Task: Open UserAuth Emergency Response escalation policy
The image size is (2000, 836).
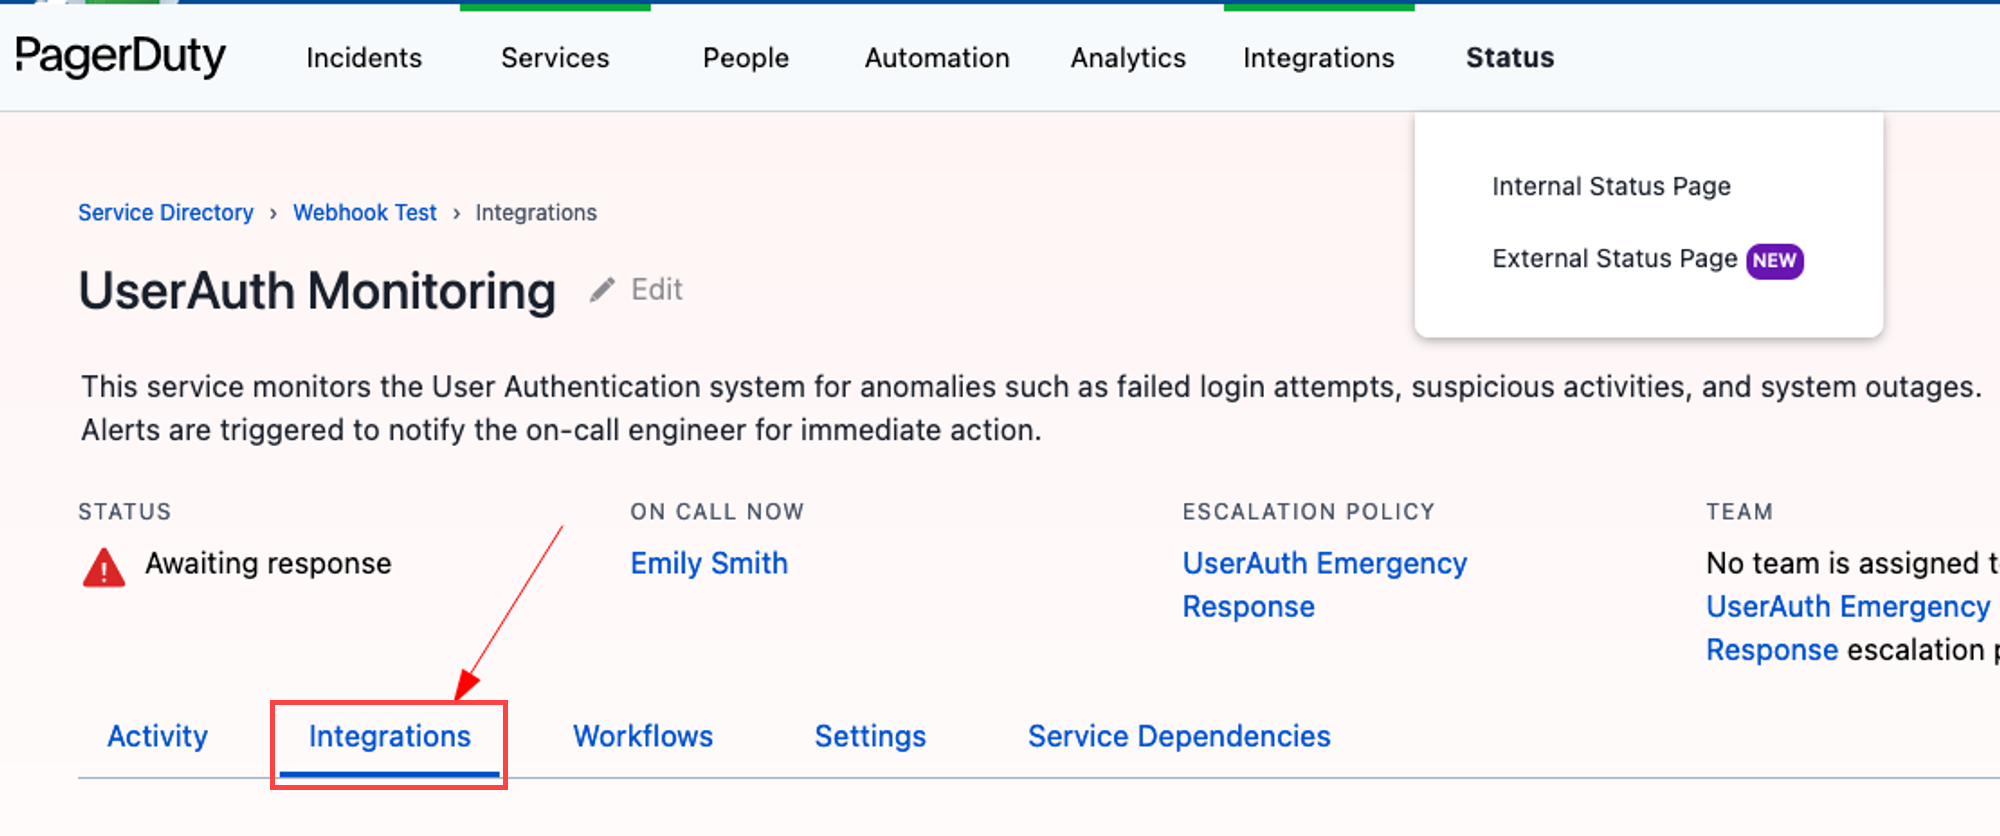Action: tap(1324, 585)
